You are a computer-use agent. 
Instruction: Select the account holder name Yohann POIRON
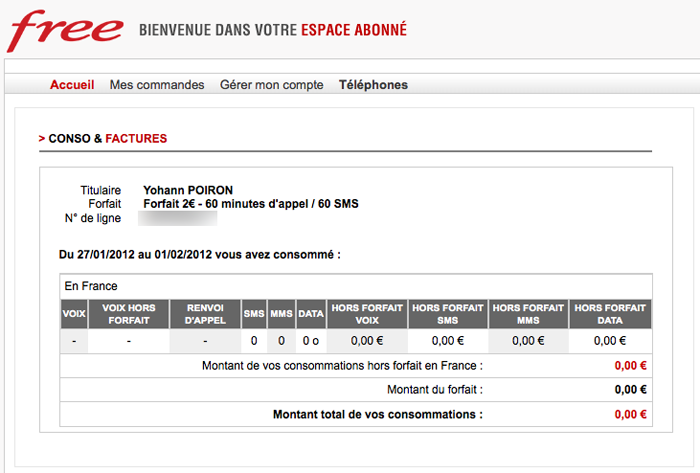click(x=195, y=189)
